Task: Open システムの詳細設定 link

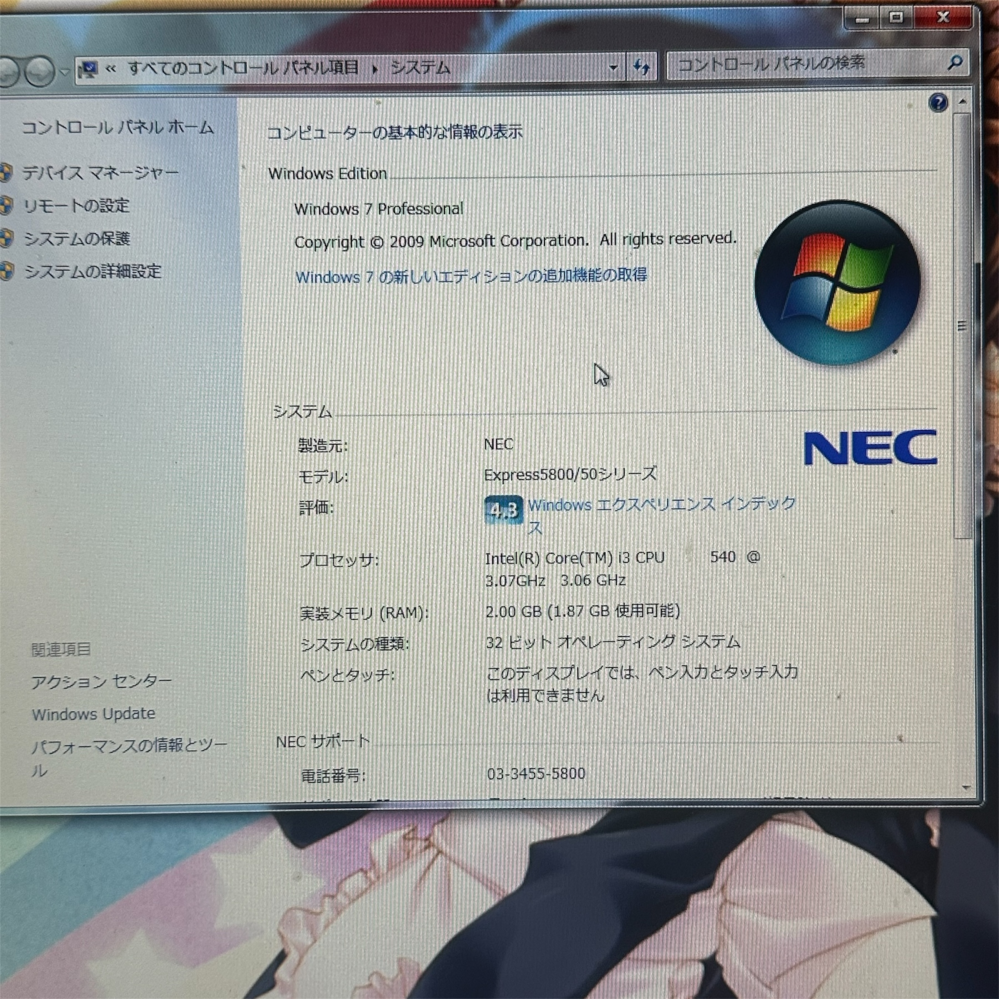Action: point(93,271)
